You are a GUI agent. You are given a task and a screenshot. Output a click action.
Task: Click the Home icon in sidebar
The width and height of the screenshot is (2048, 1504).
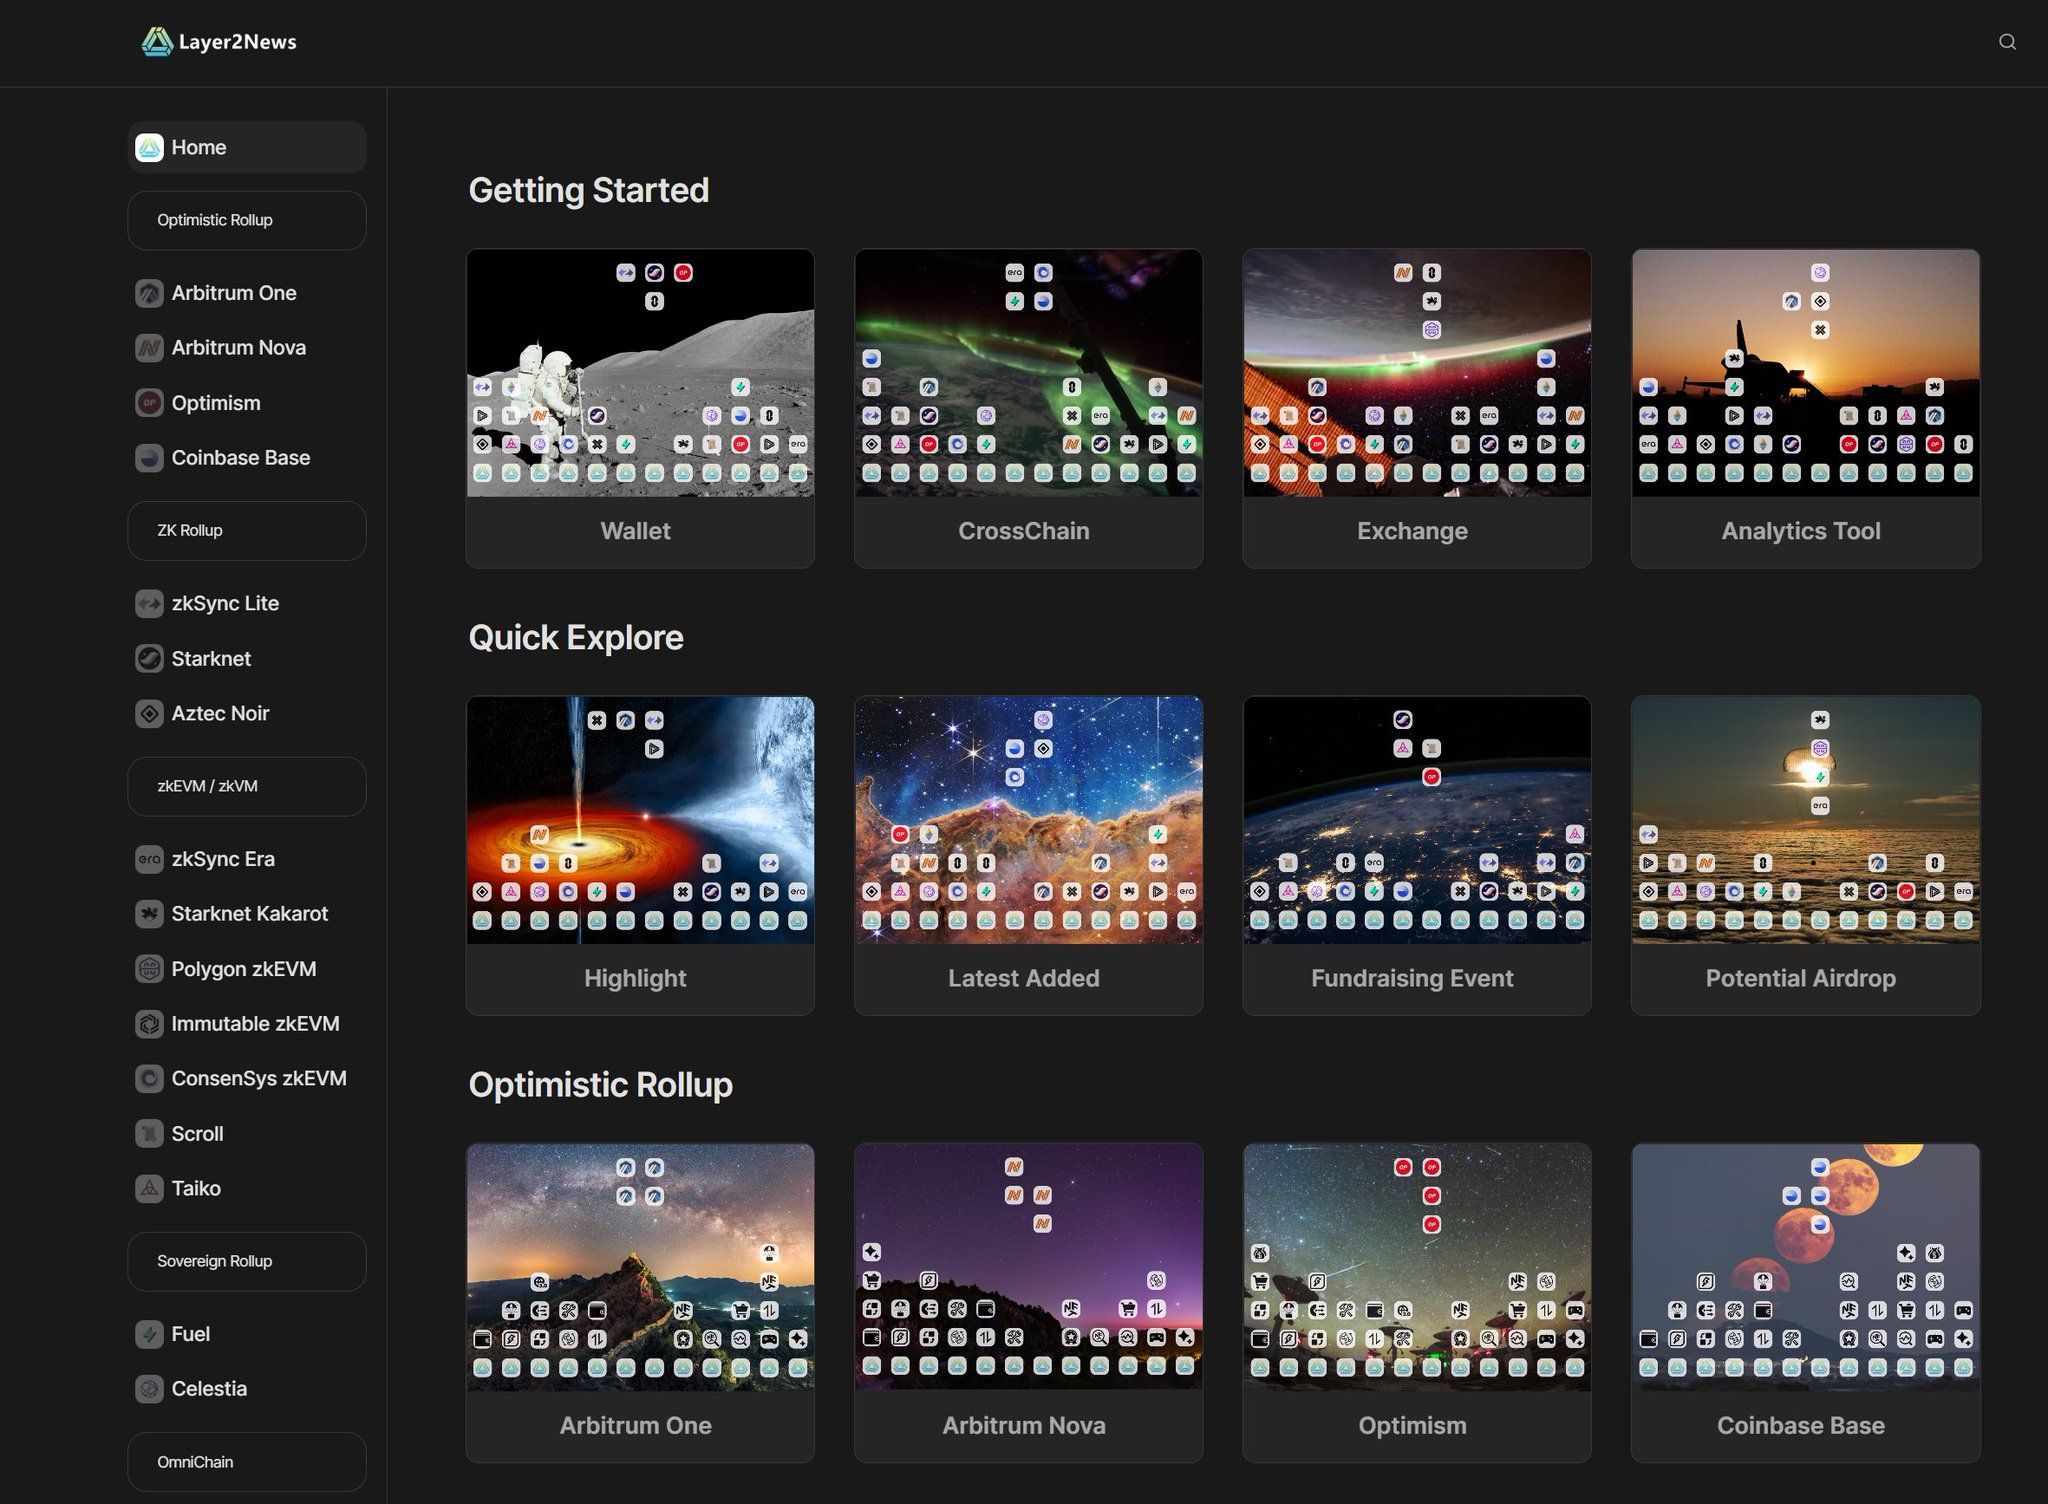[x=149, y=148]
